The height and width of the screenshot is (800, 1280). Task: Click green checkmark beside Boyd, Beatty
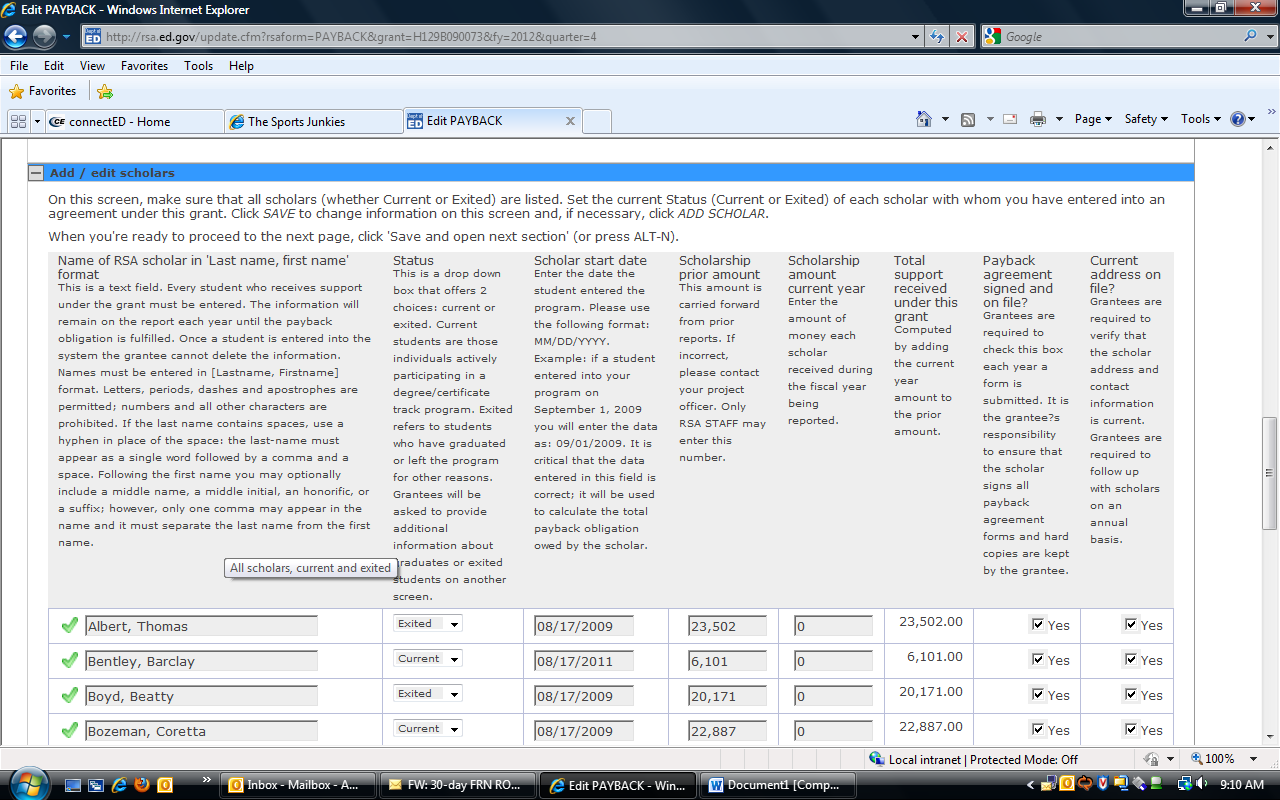[69, 696]
